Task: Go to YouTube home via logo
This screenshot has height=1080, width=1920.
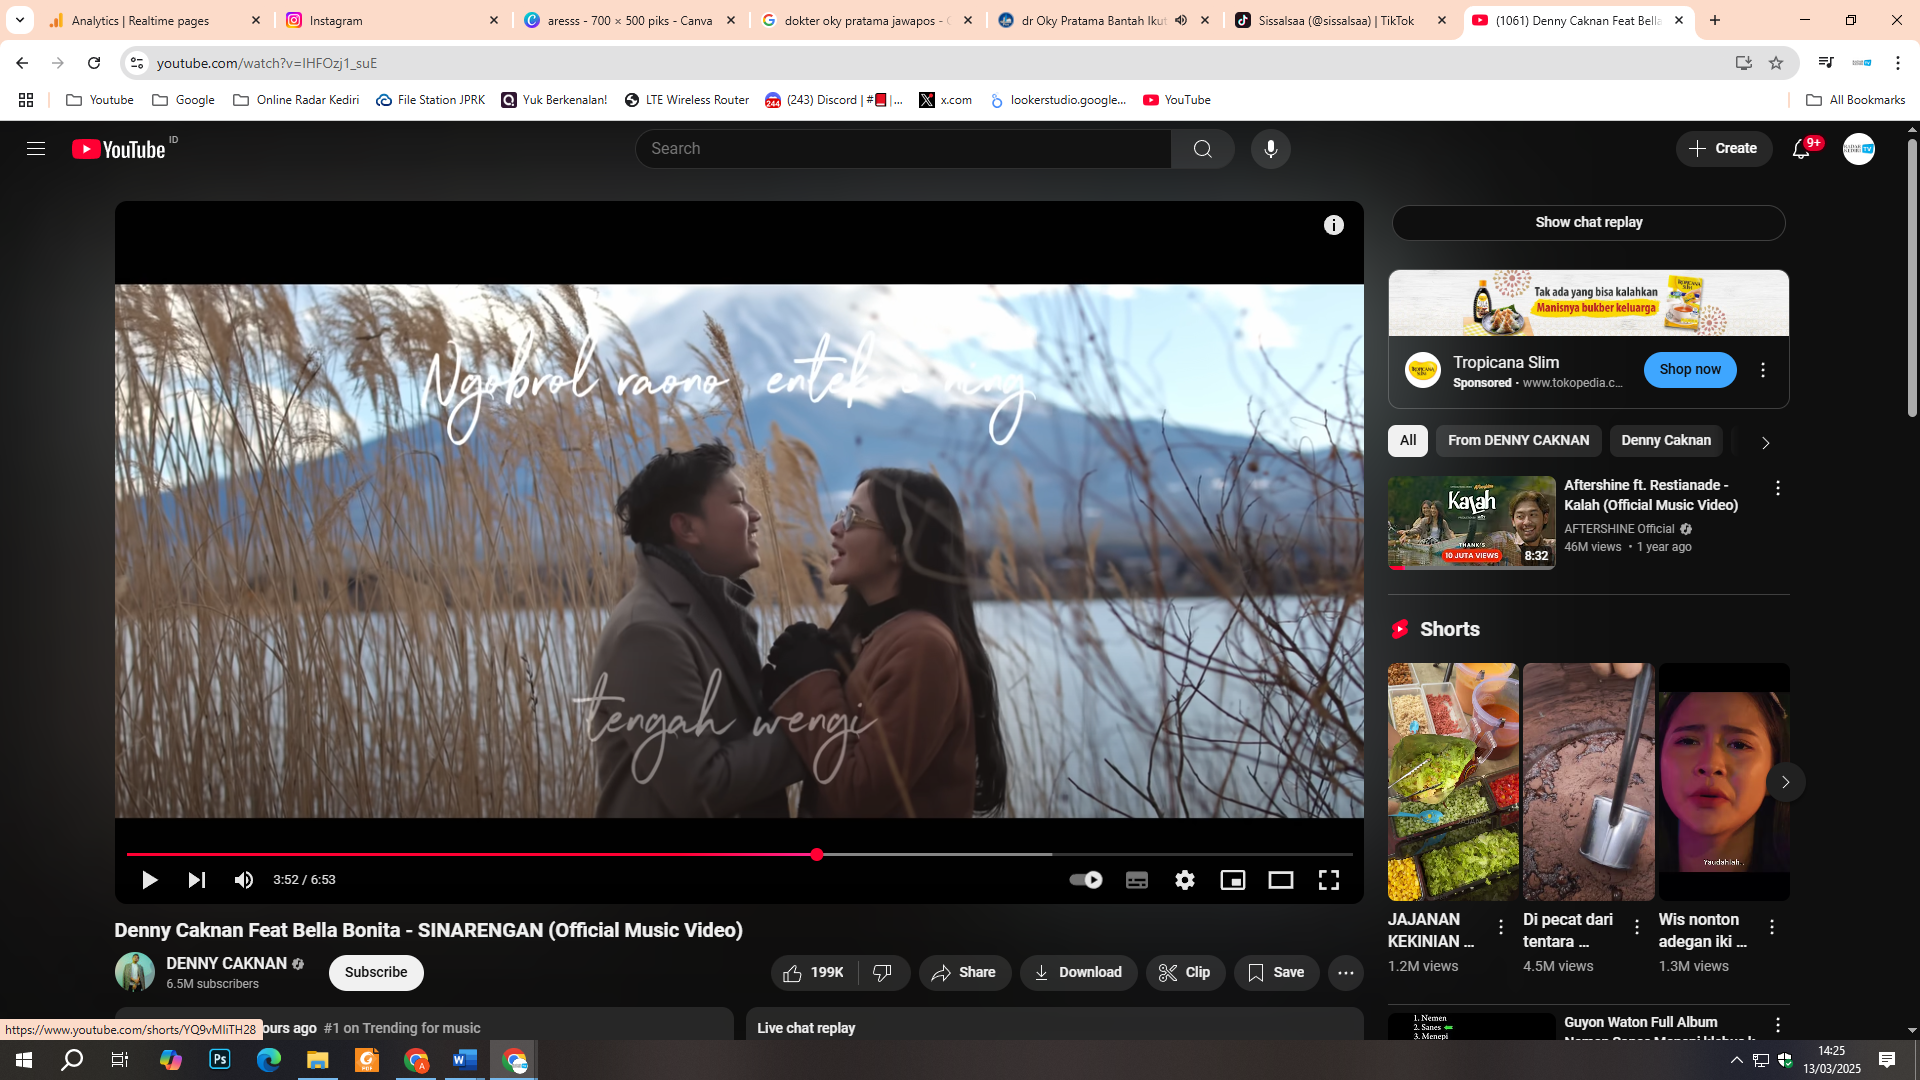Action: 118,149
